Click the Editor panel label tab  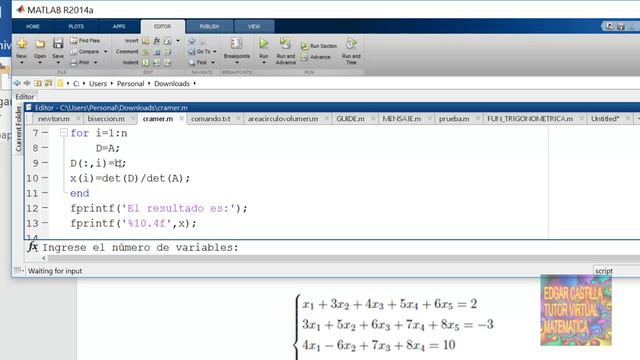coord(24,97)
